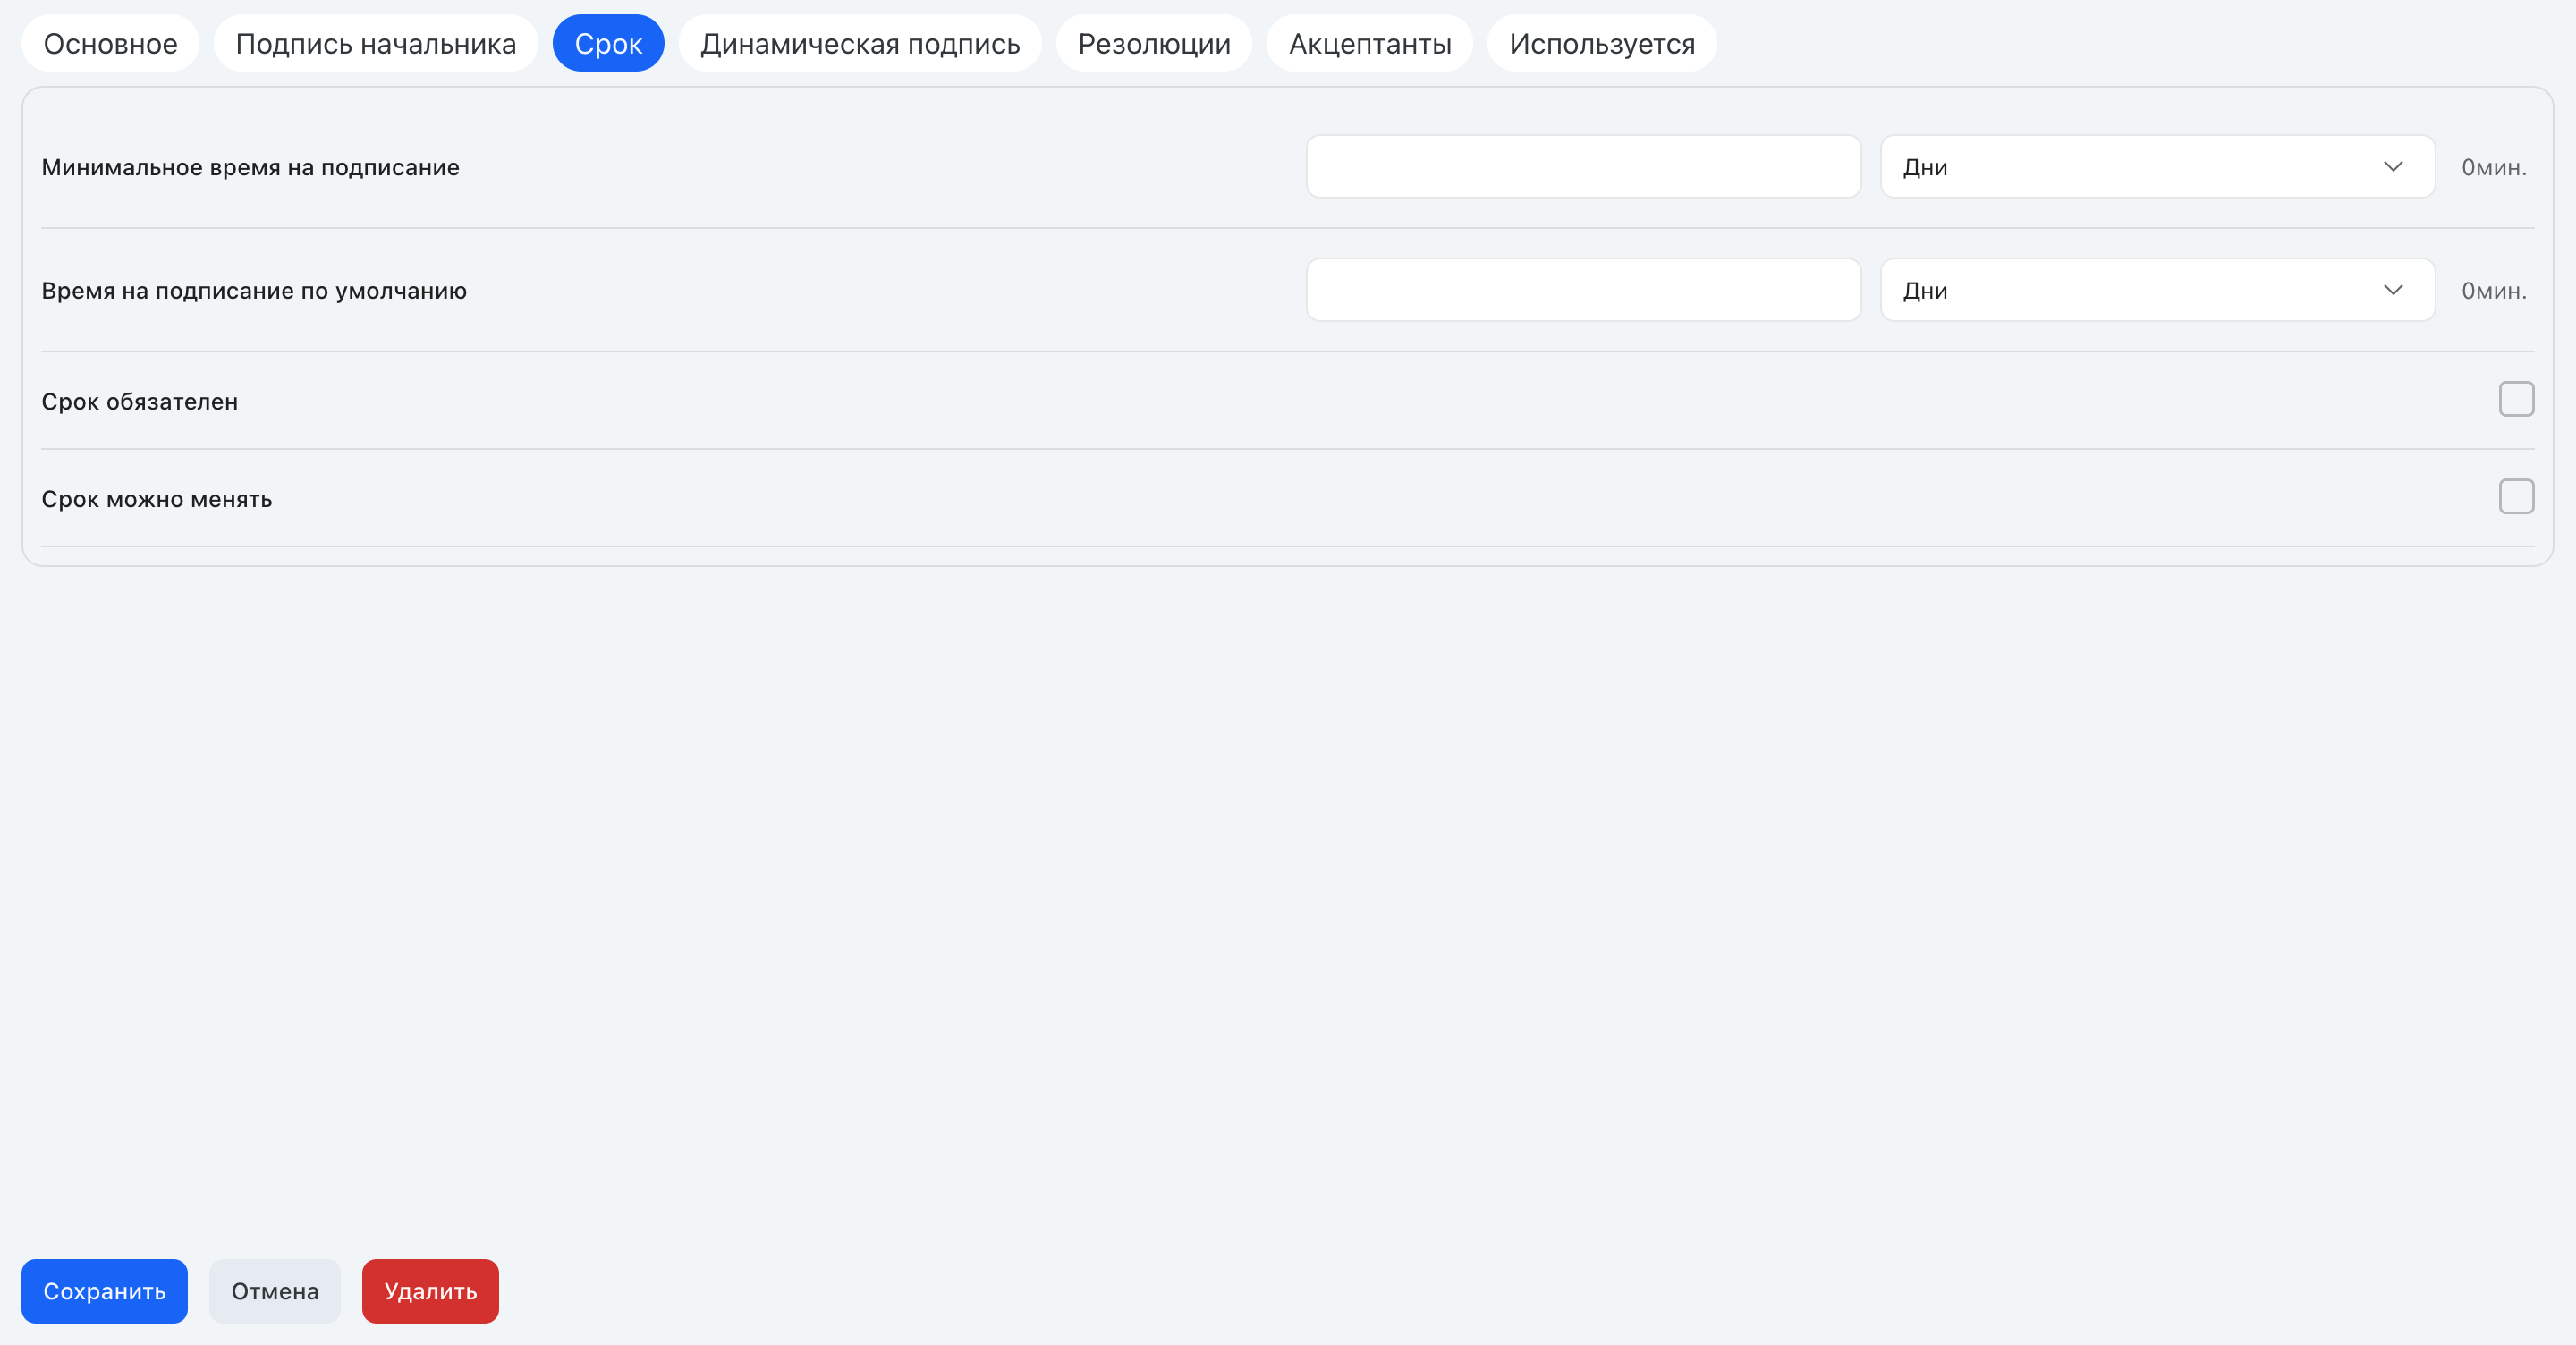Click the red Удалить button
This screenshot has width=2576, height=1345.
coord(430,1291)
